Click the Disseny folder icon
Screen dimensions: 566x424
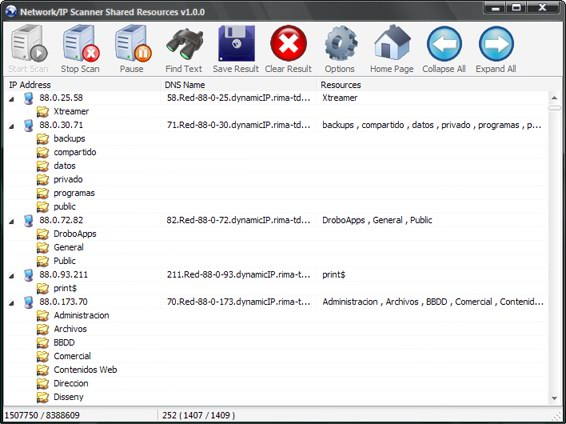pos(43,397)
